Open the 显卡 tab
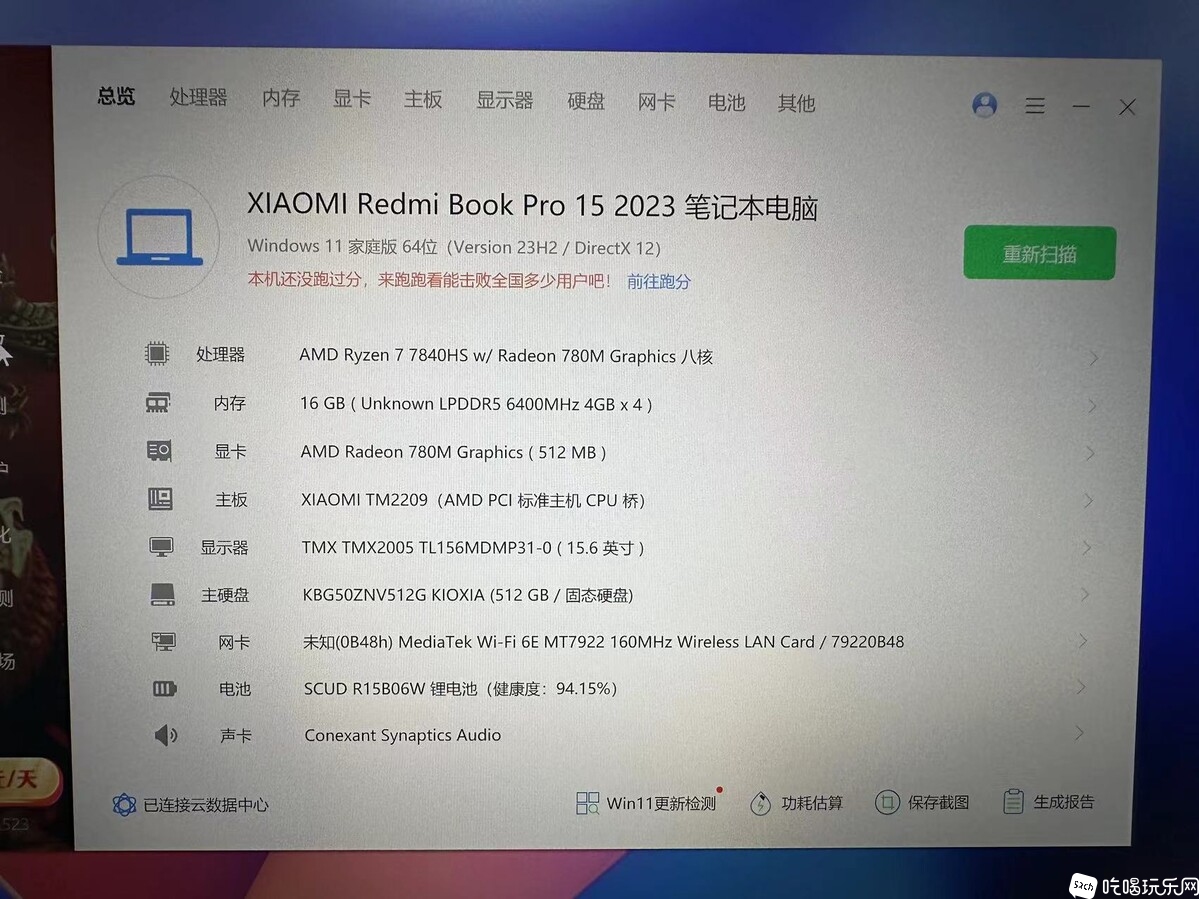 click(352, 99)
